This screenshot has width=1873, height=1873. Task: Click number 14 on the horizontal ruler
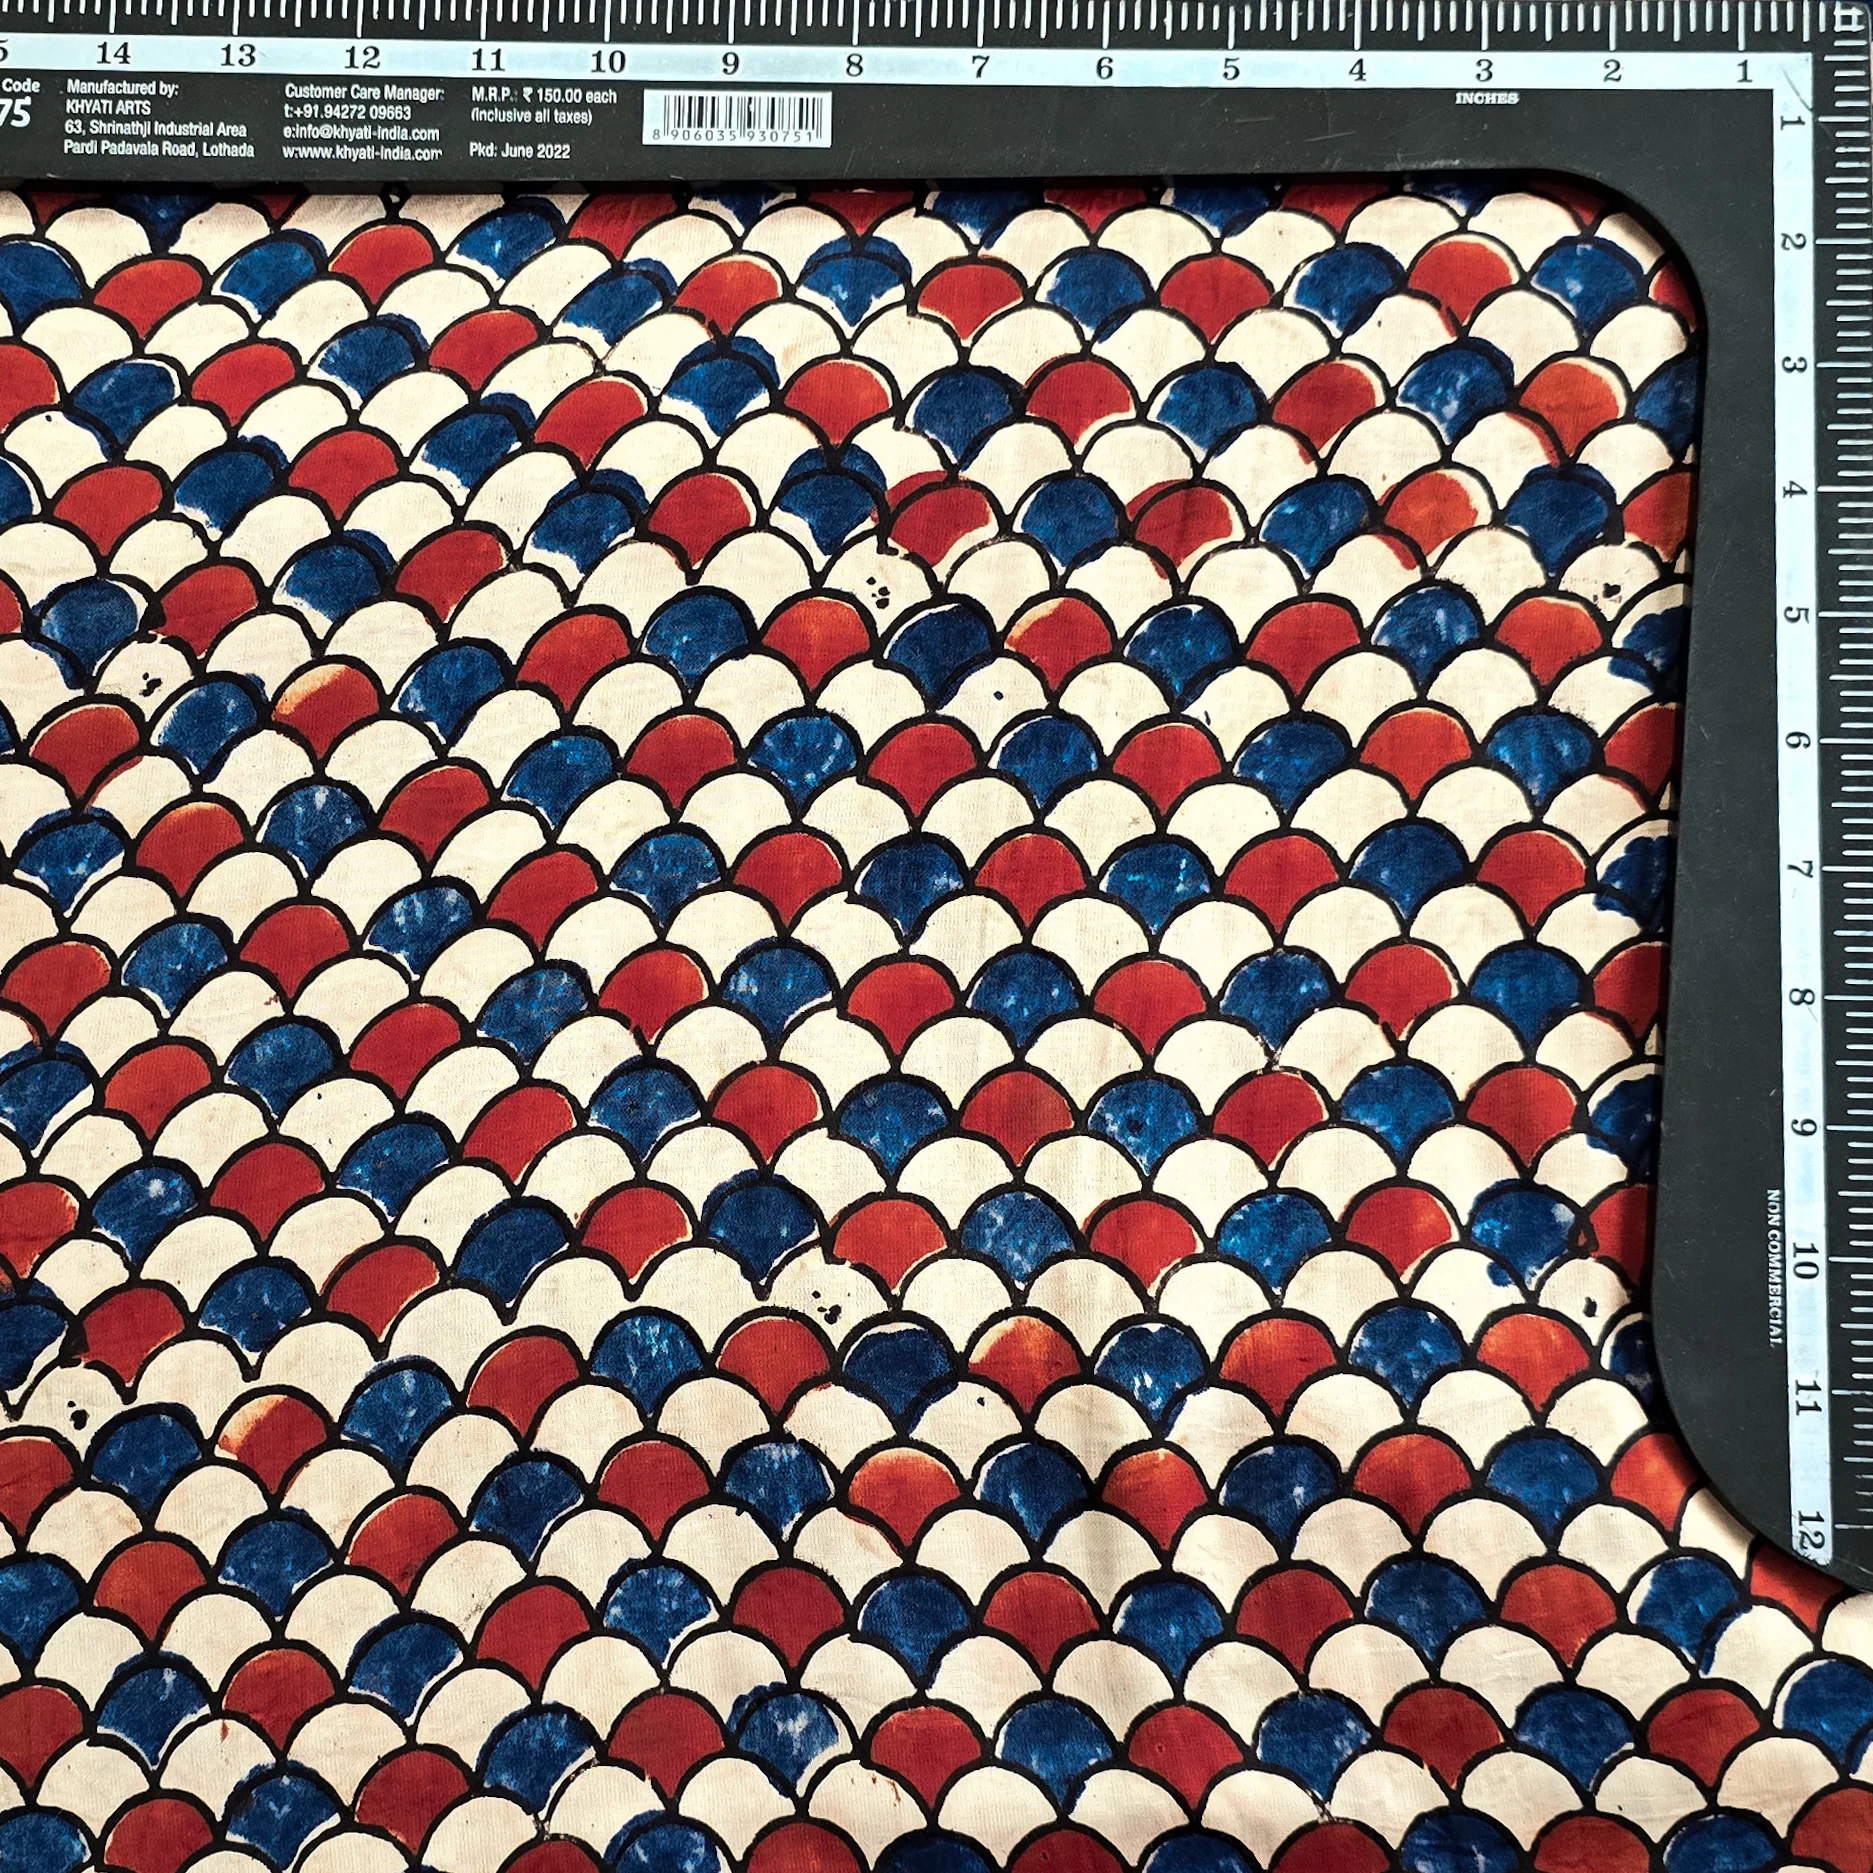pyautogui.click(x=114, y=52)
